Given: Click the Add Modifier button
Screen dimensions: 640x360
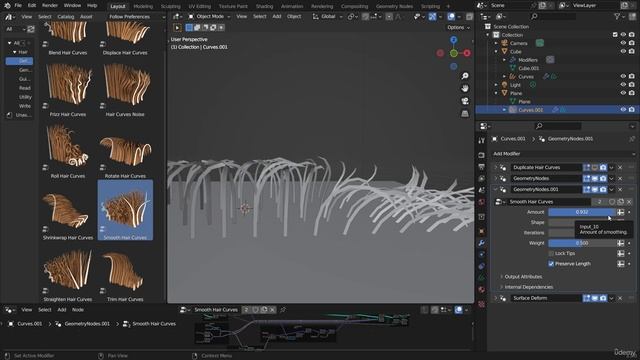Looking at the screenshot, I should pyautogui.click(x=564, y=154).
